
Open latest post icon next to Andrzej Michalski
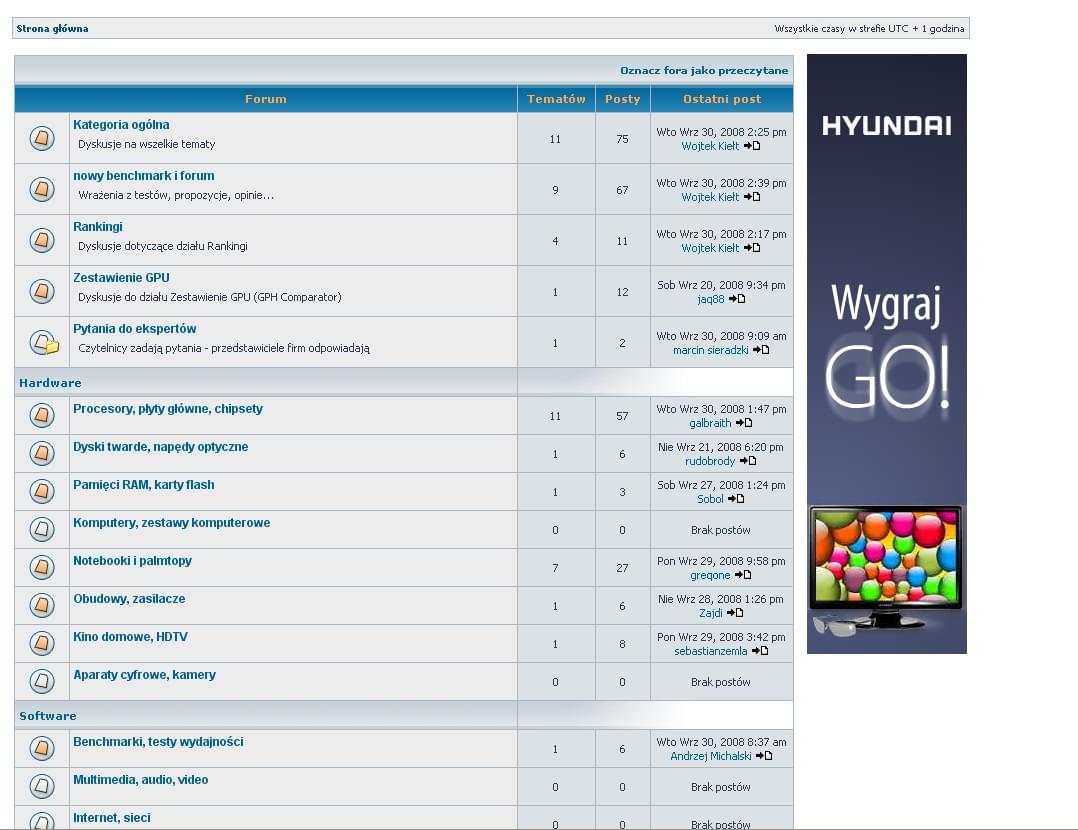coord(764,756)
